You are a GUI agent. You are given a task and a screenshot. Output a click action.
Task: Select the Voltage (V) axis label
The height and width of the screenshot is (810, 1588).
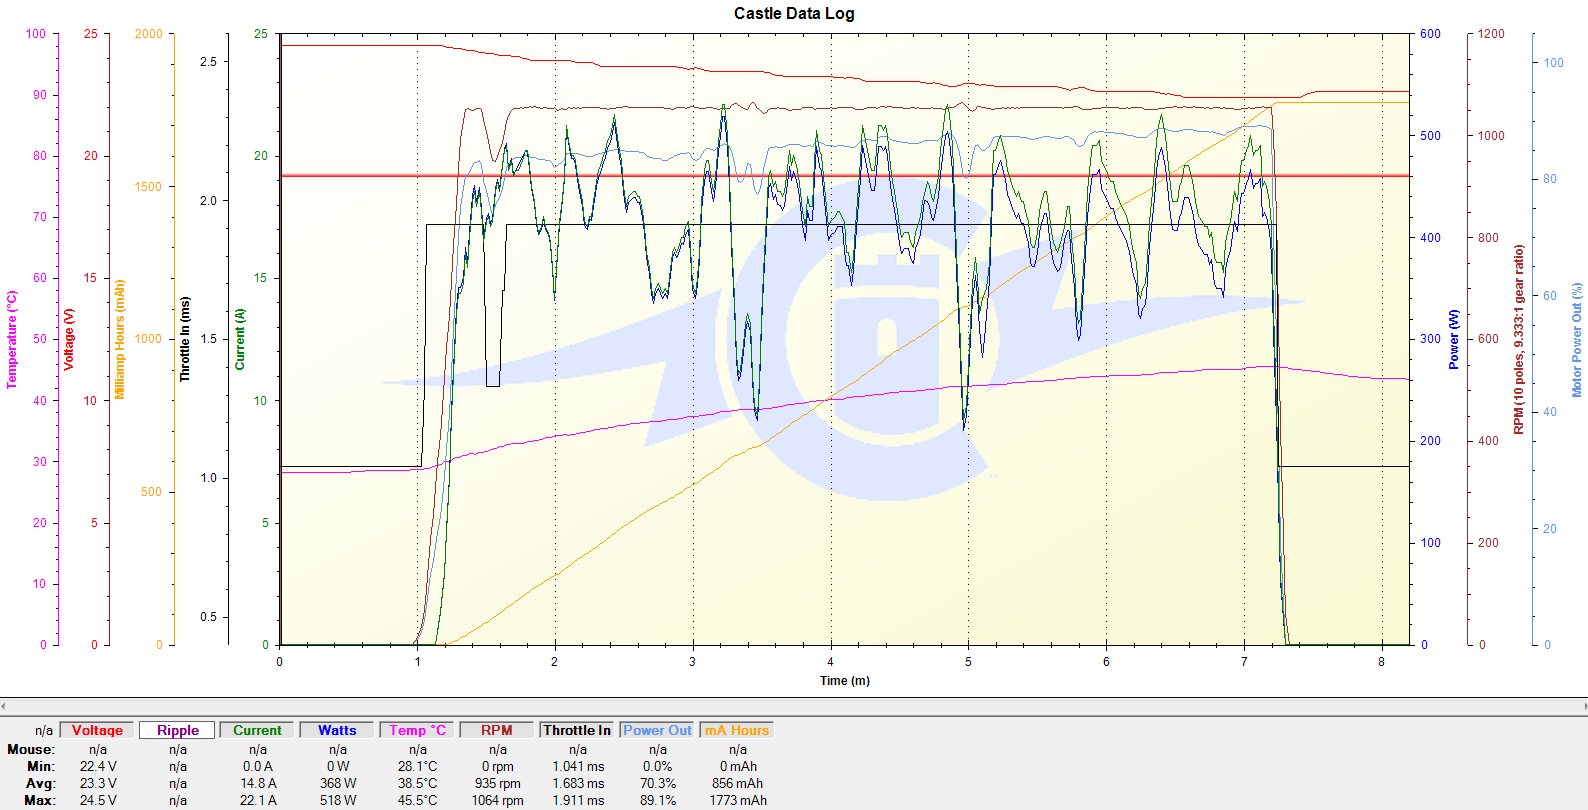(x=69, y=340)
